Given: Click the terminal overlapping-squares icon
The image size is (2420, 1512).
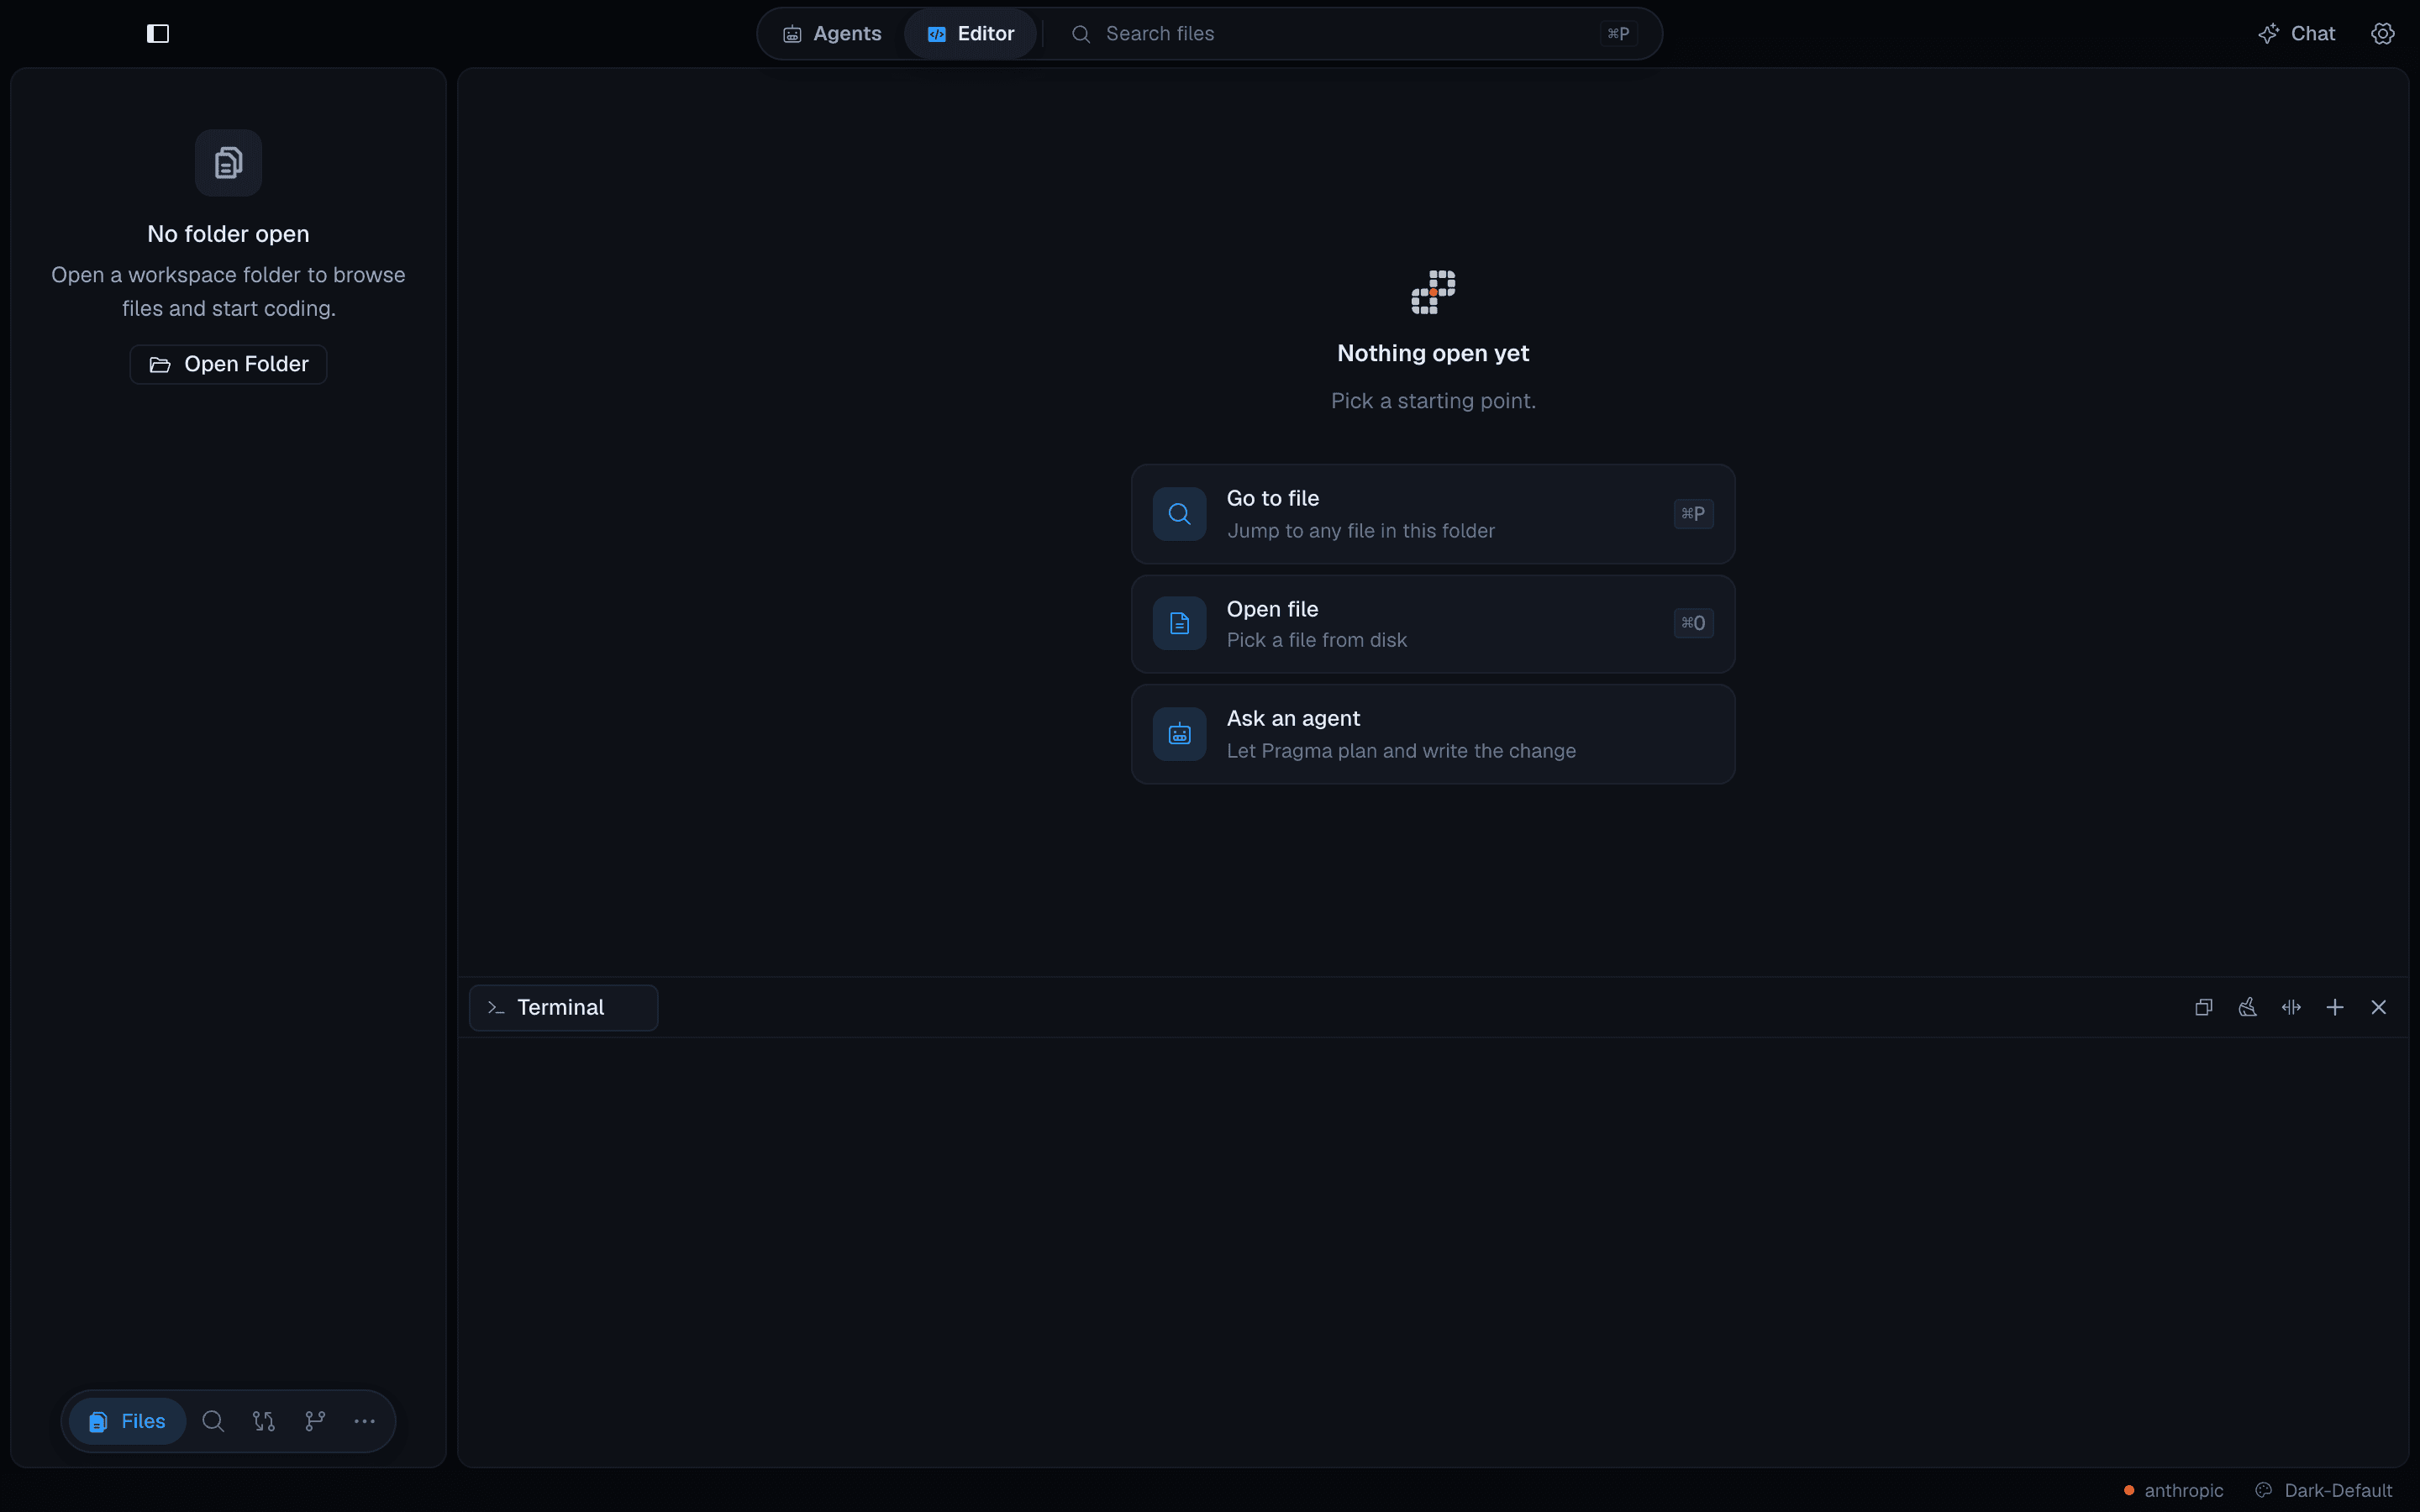Looking at the screenshot, I should (2203, 1008).
